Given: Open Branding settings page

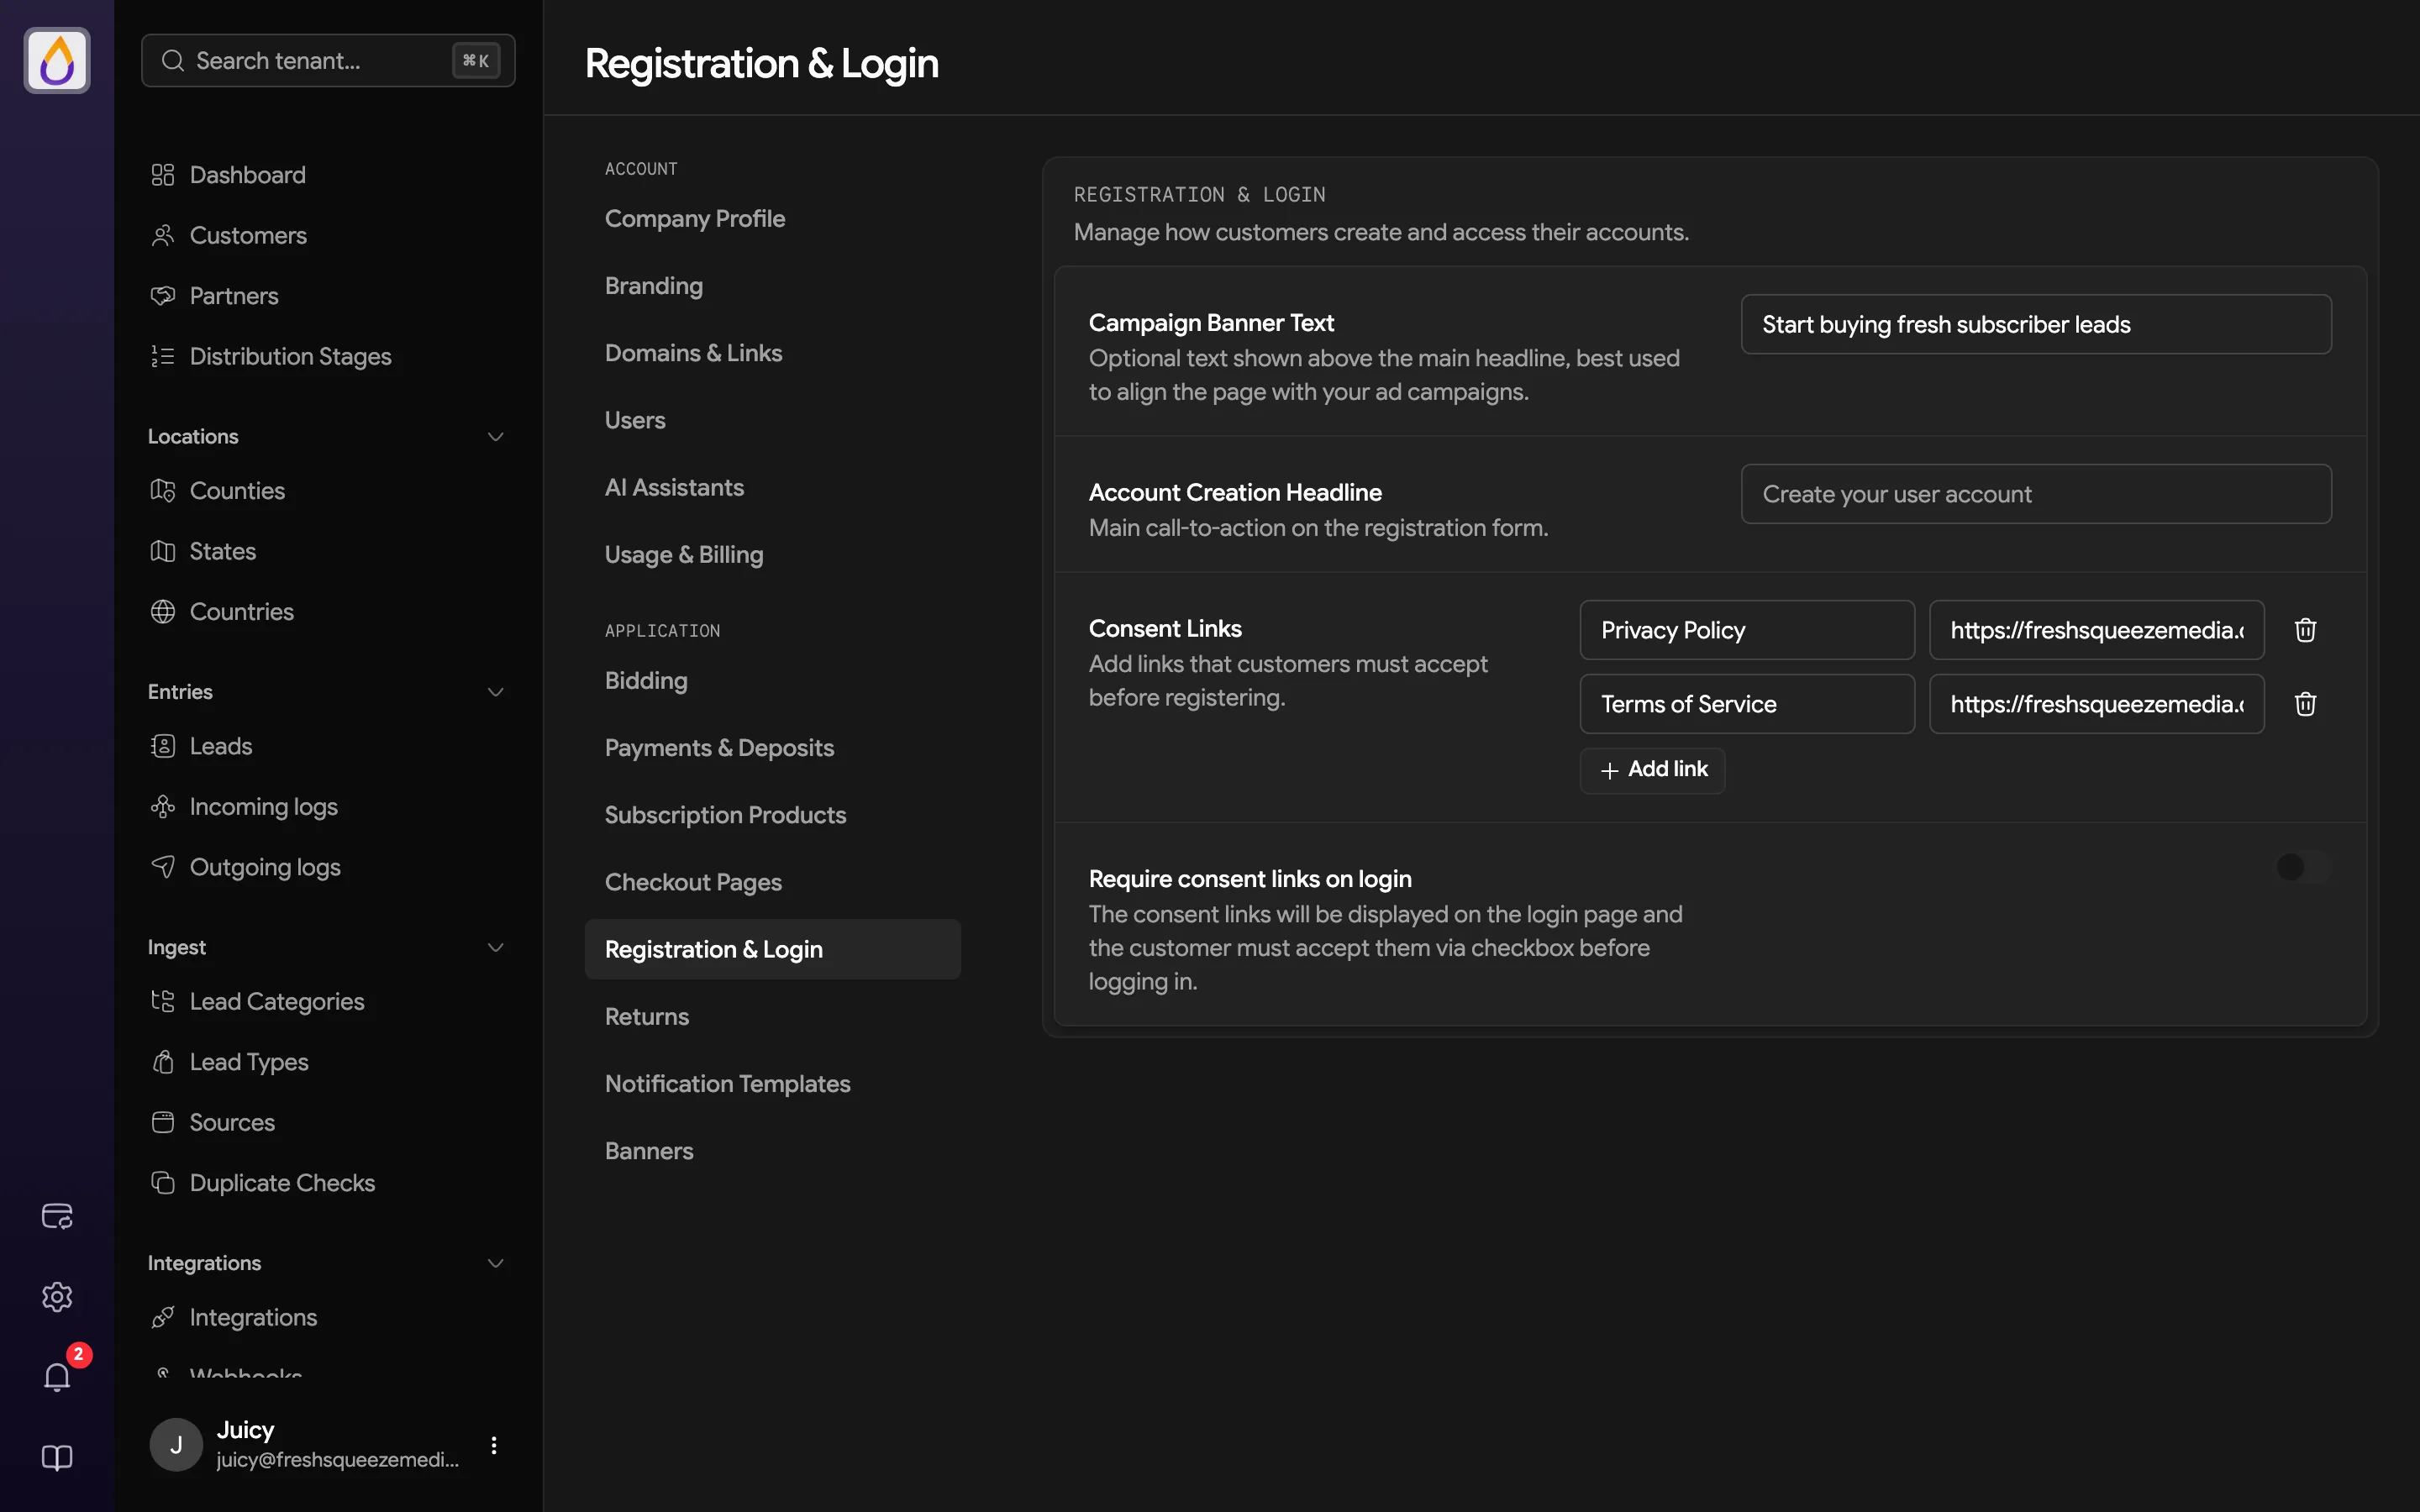Looking at the screenshot, I should [x=772, y=286].
